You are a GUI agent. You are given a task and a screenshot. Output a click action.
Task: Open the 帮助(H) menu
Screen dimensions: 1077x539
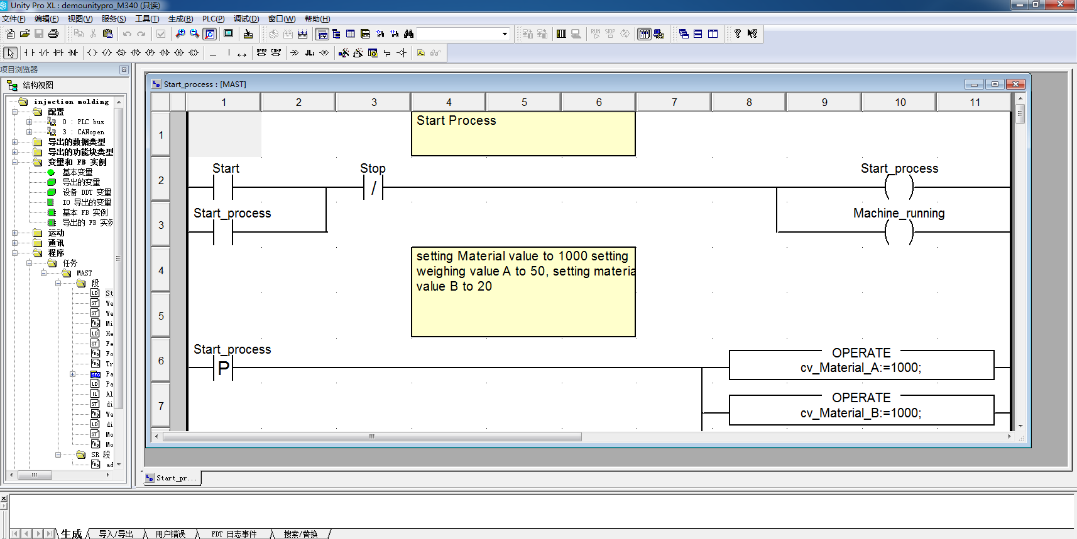(x=317, y=19)
